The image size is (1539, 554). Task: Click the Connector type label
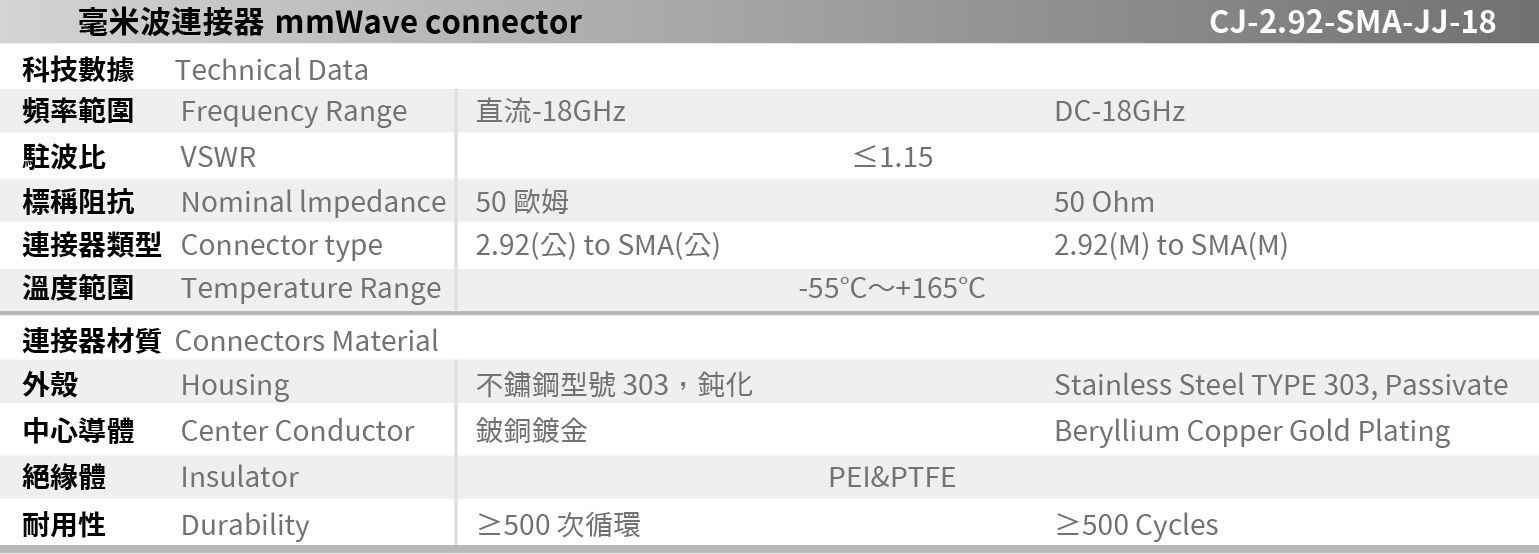281,245
